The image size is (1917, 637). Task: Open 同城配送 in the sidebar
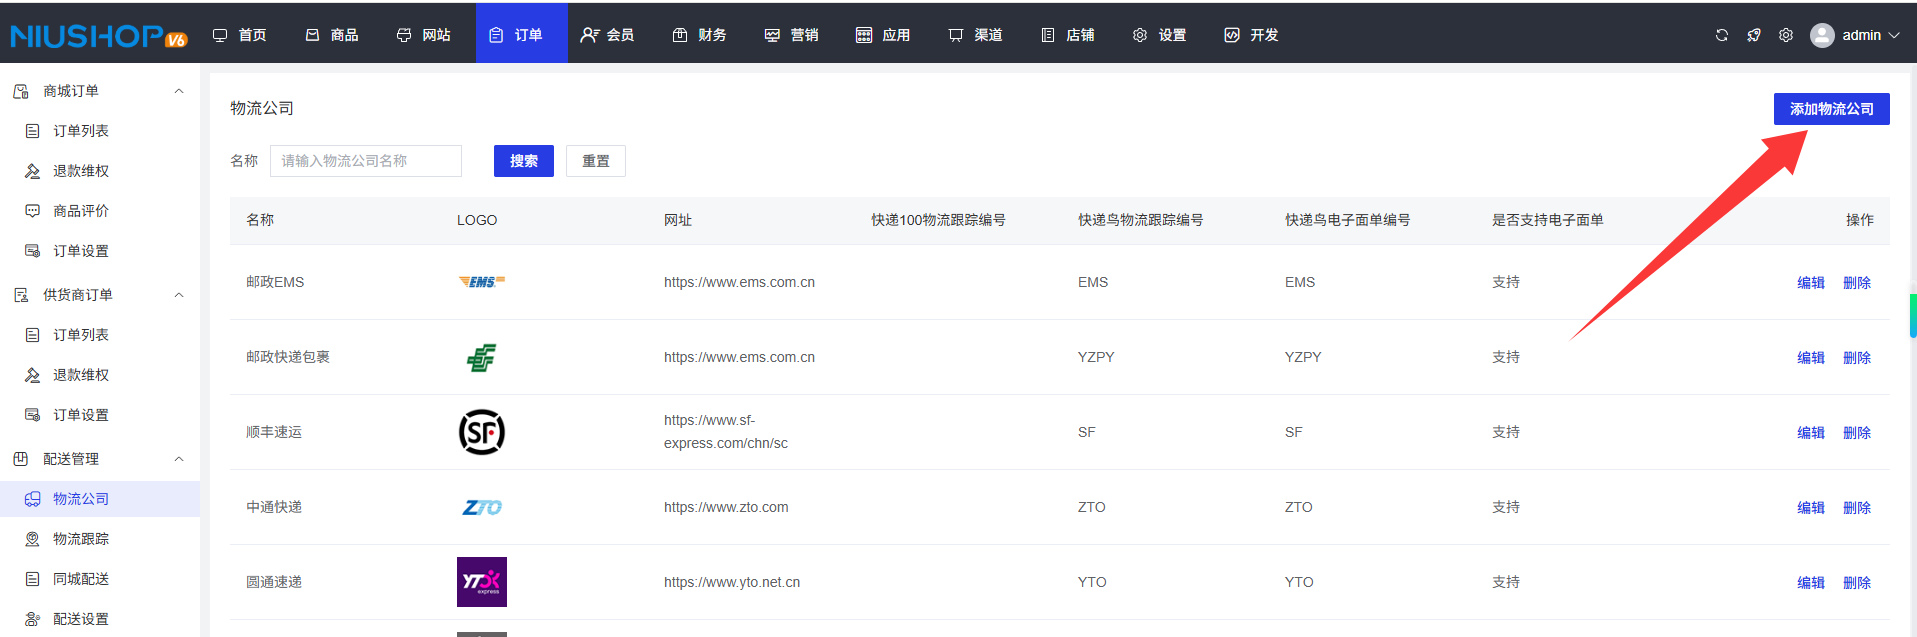pos(81,579)
